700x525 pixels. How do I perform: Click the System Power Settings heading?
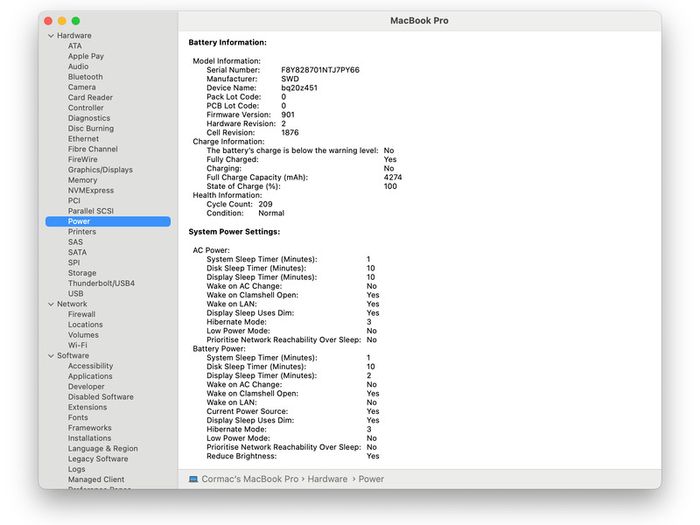pos(234,232)
